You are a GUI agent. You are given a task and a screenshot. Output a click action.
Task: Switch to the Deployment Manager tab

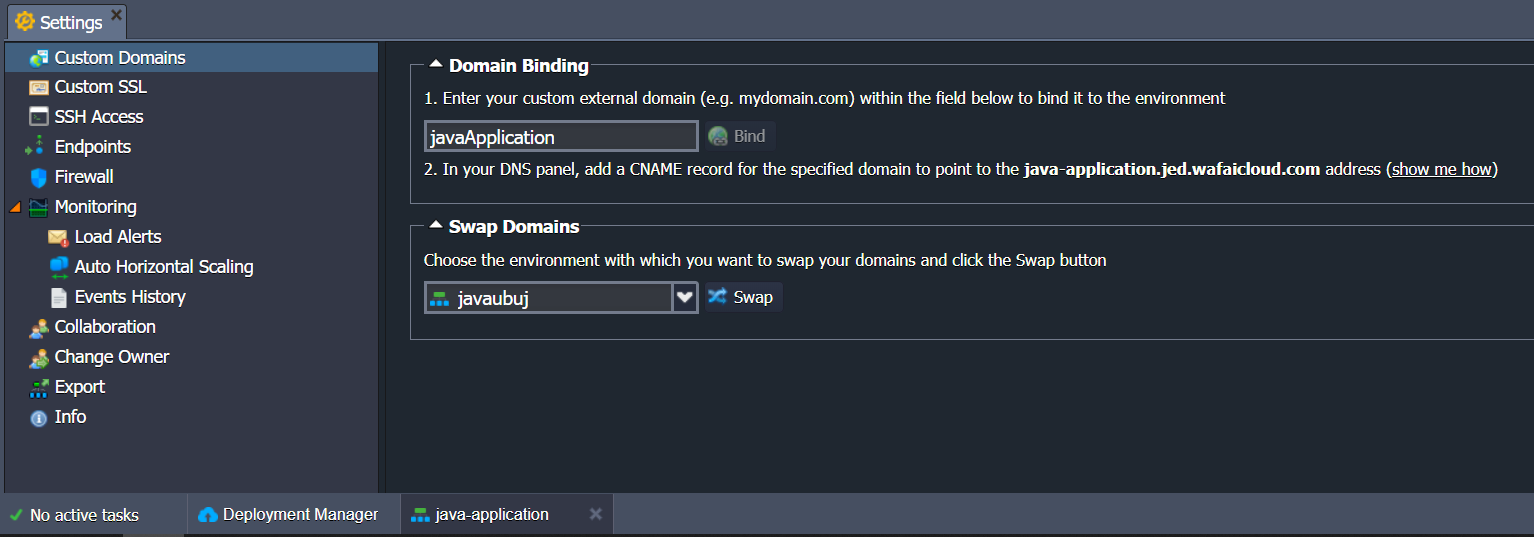(x=289, y=514)
